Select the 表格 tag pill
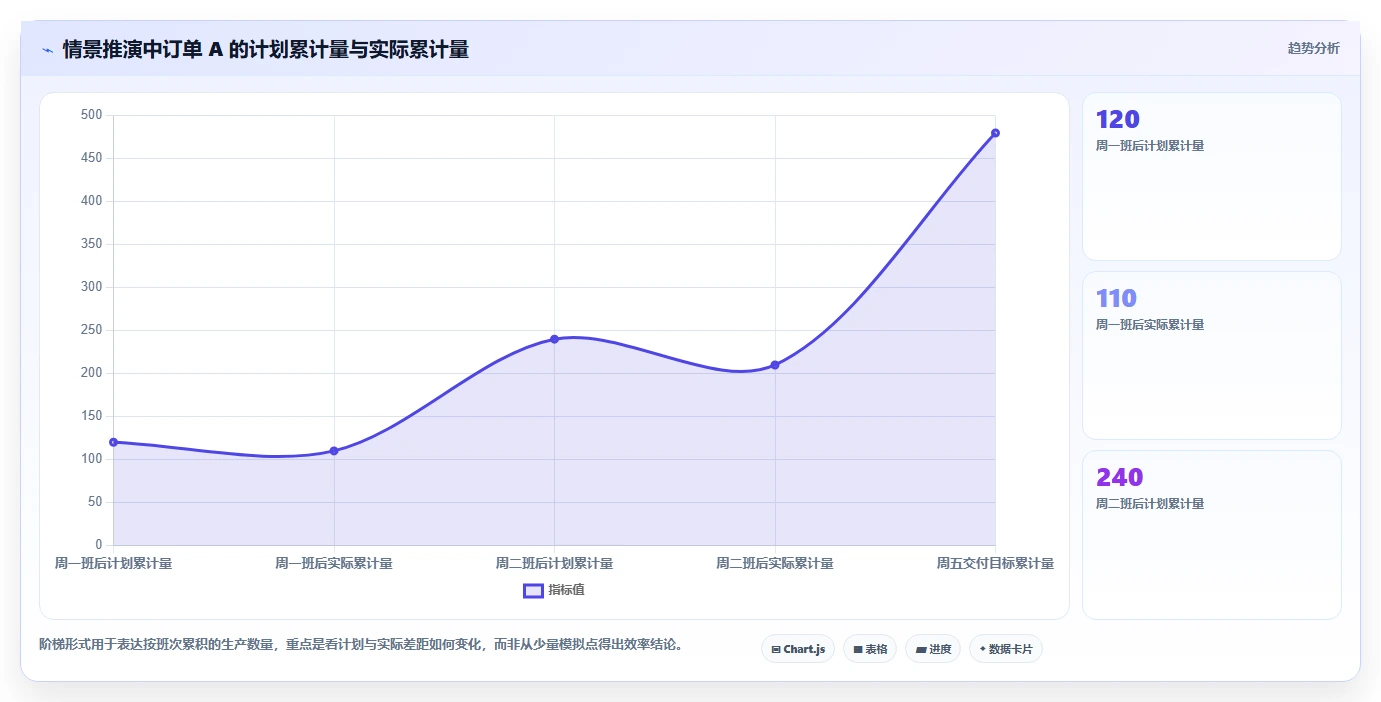Viewport: 1381px width, 702px height. (870, 649)
